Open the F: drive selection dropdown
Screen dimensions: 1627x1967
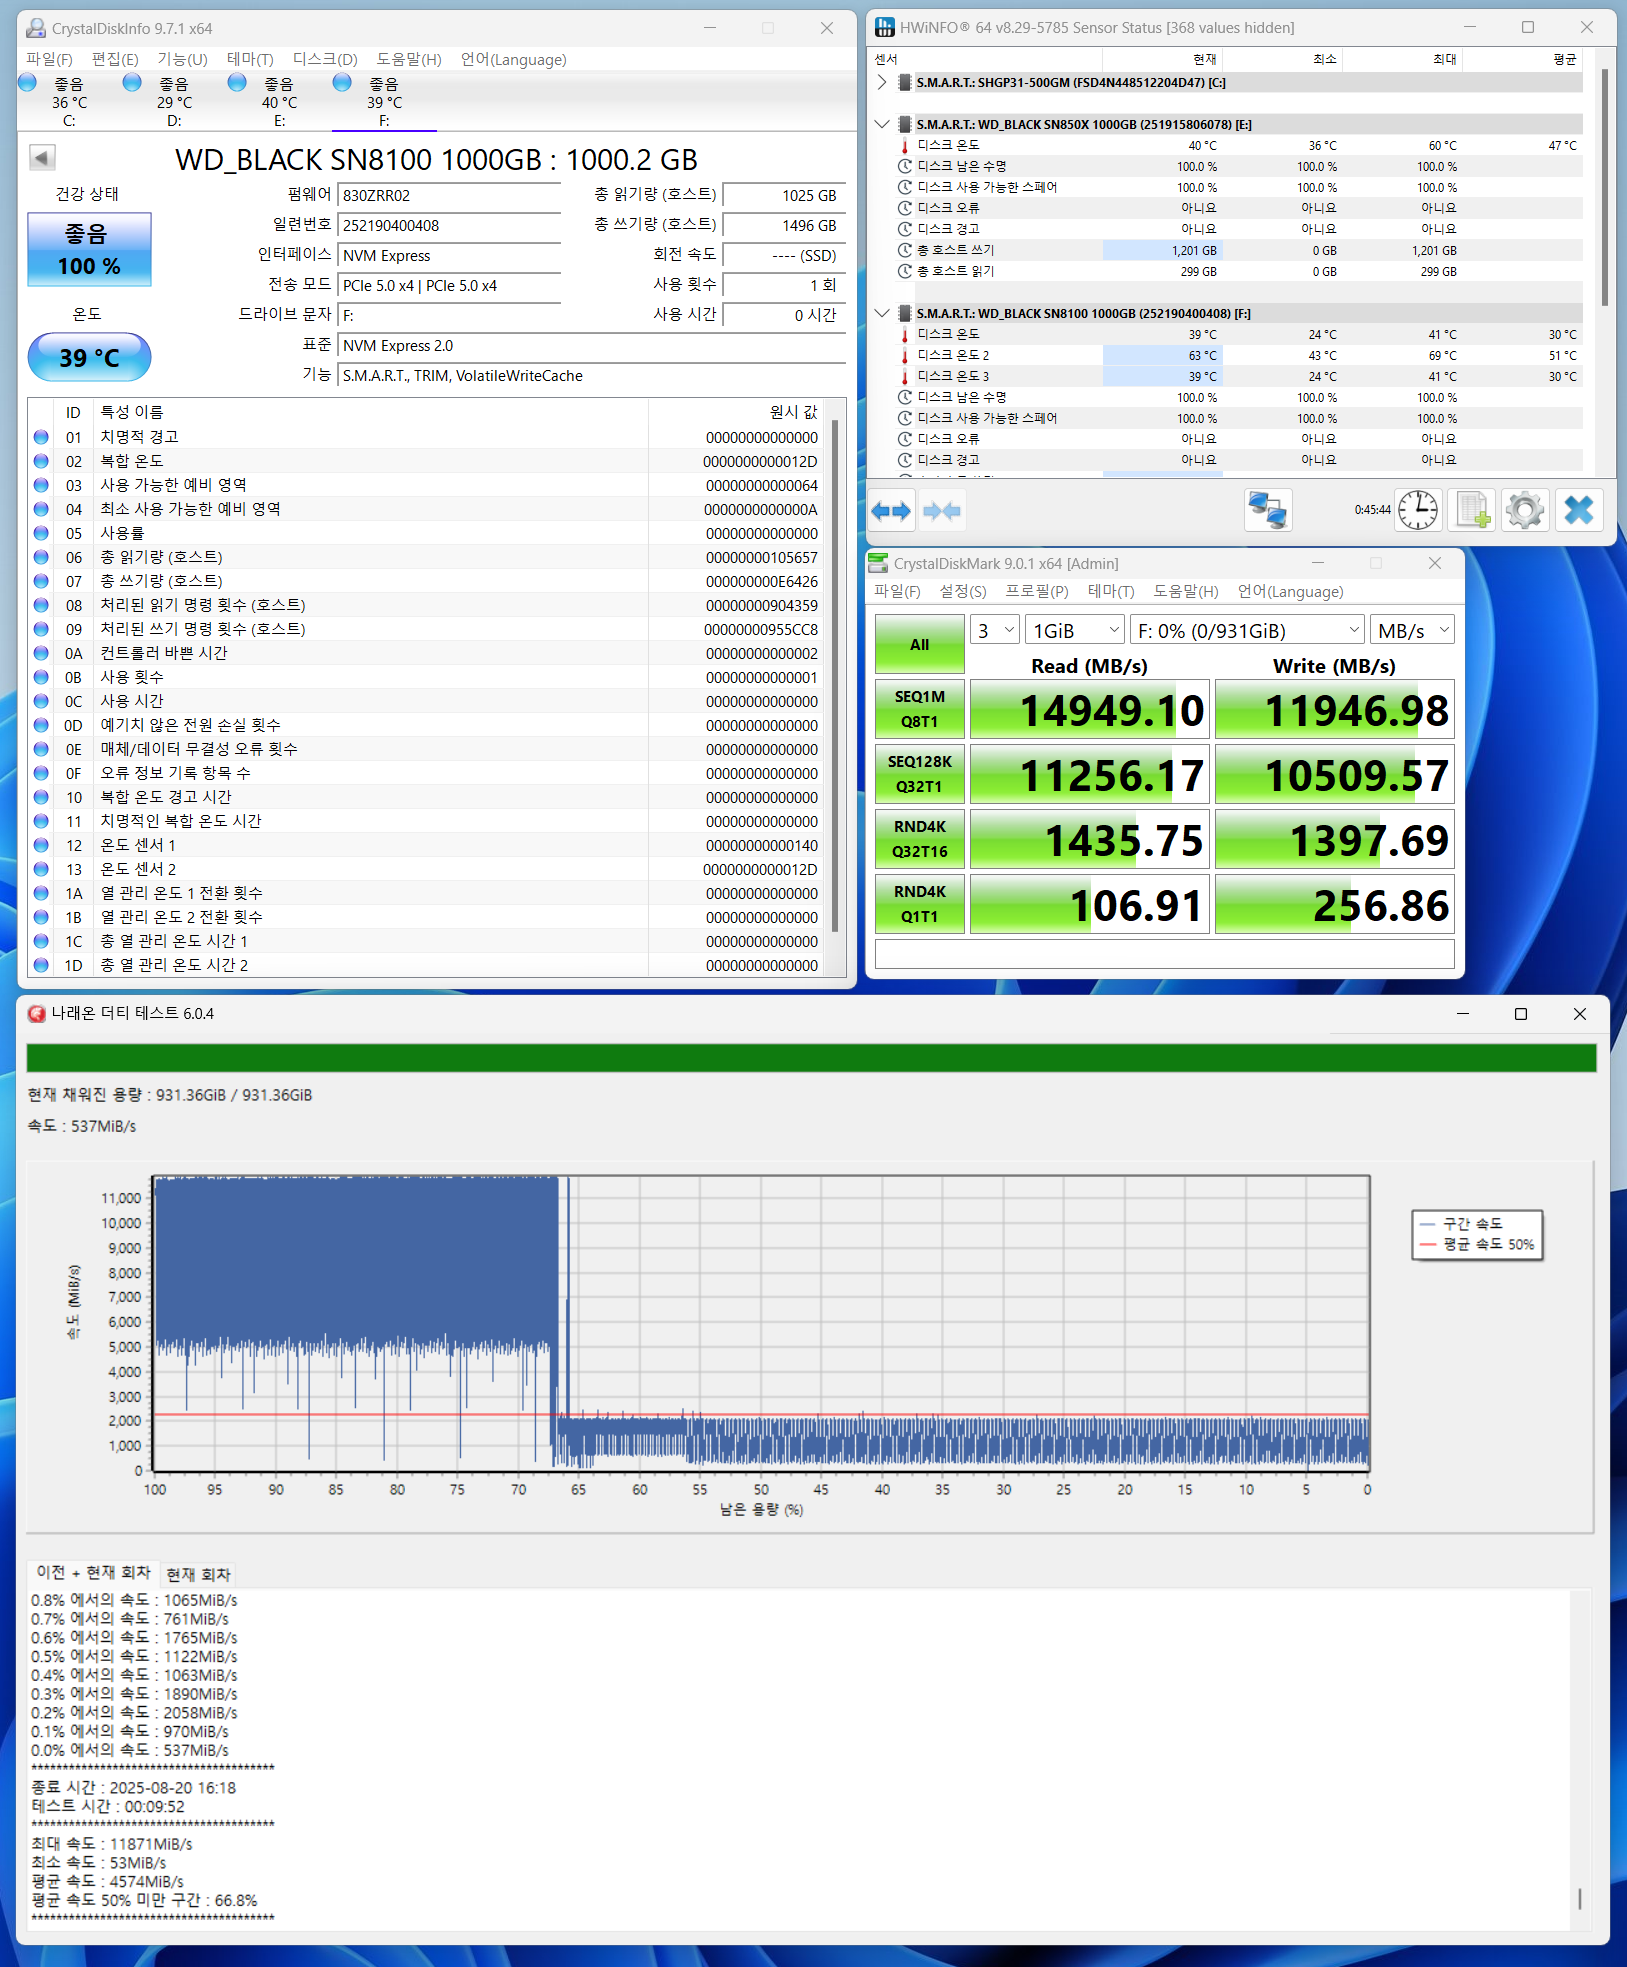coord(1247,630)
